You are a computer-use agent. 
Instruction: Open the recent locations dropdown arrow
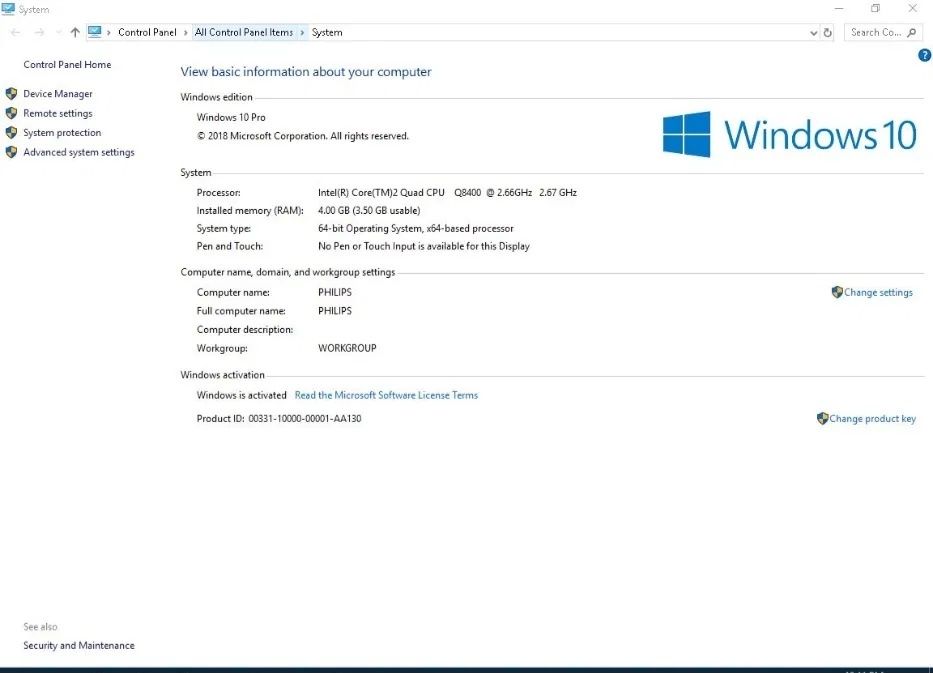click(x=58, y=33)
